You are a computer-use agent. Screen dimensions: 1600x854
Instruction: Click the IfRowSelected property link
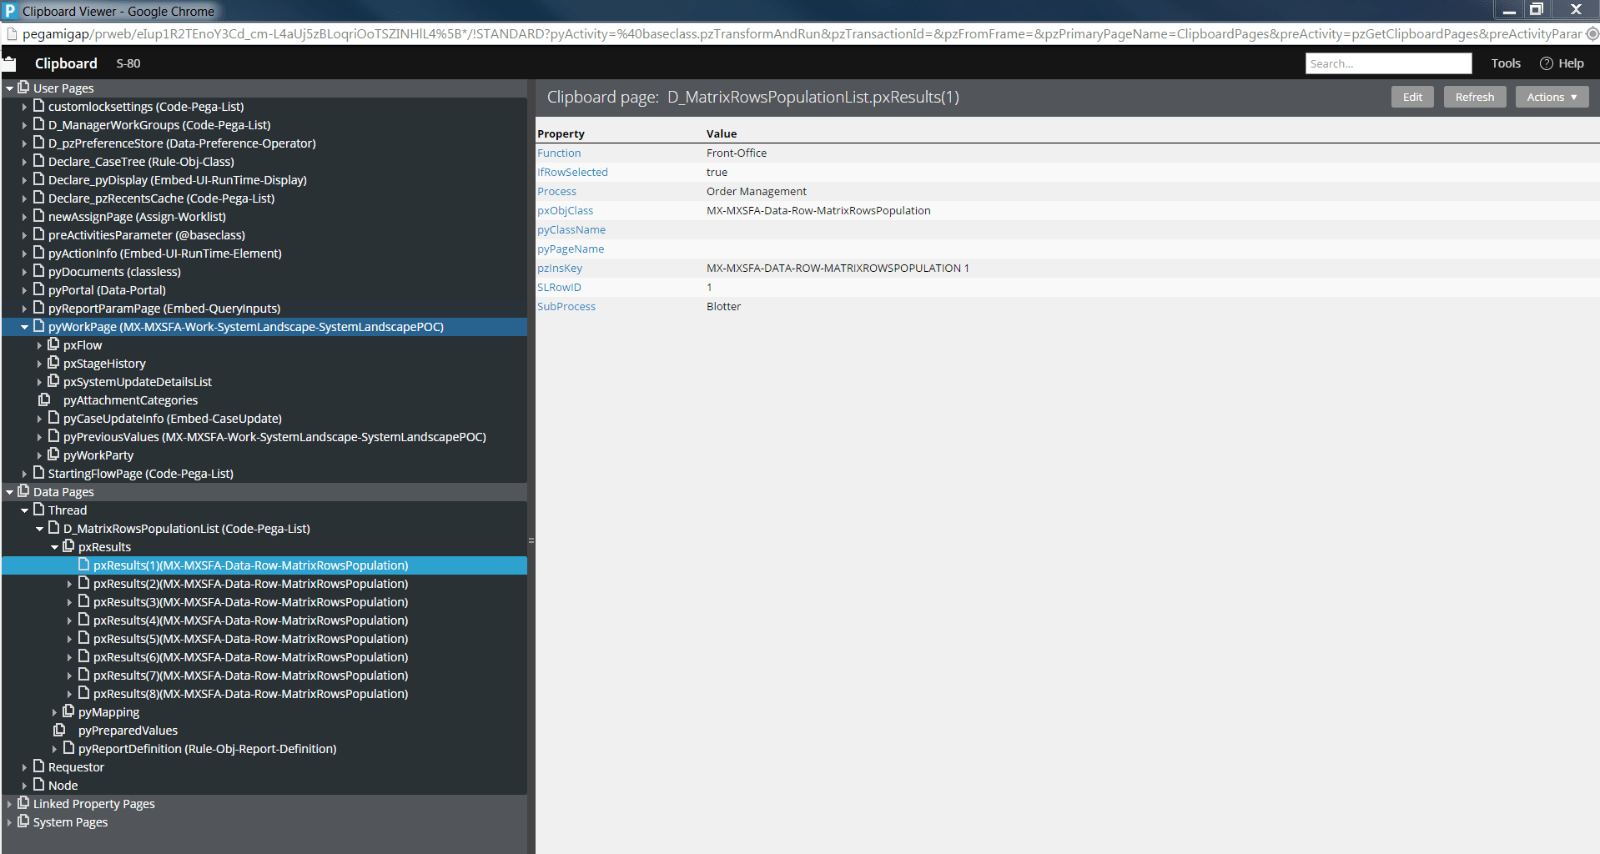[x=572, y=172]
